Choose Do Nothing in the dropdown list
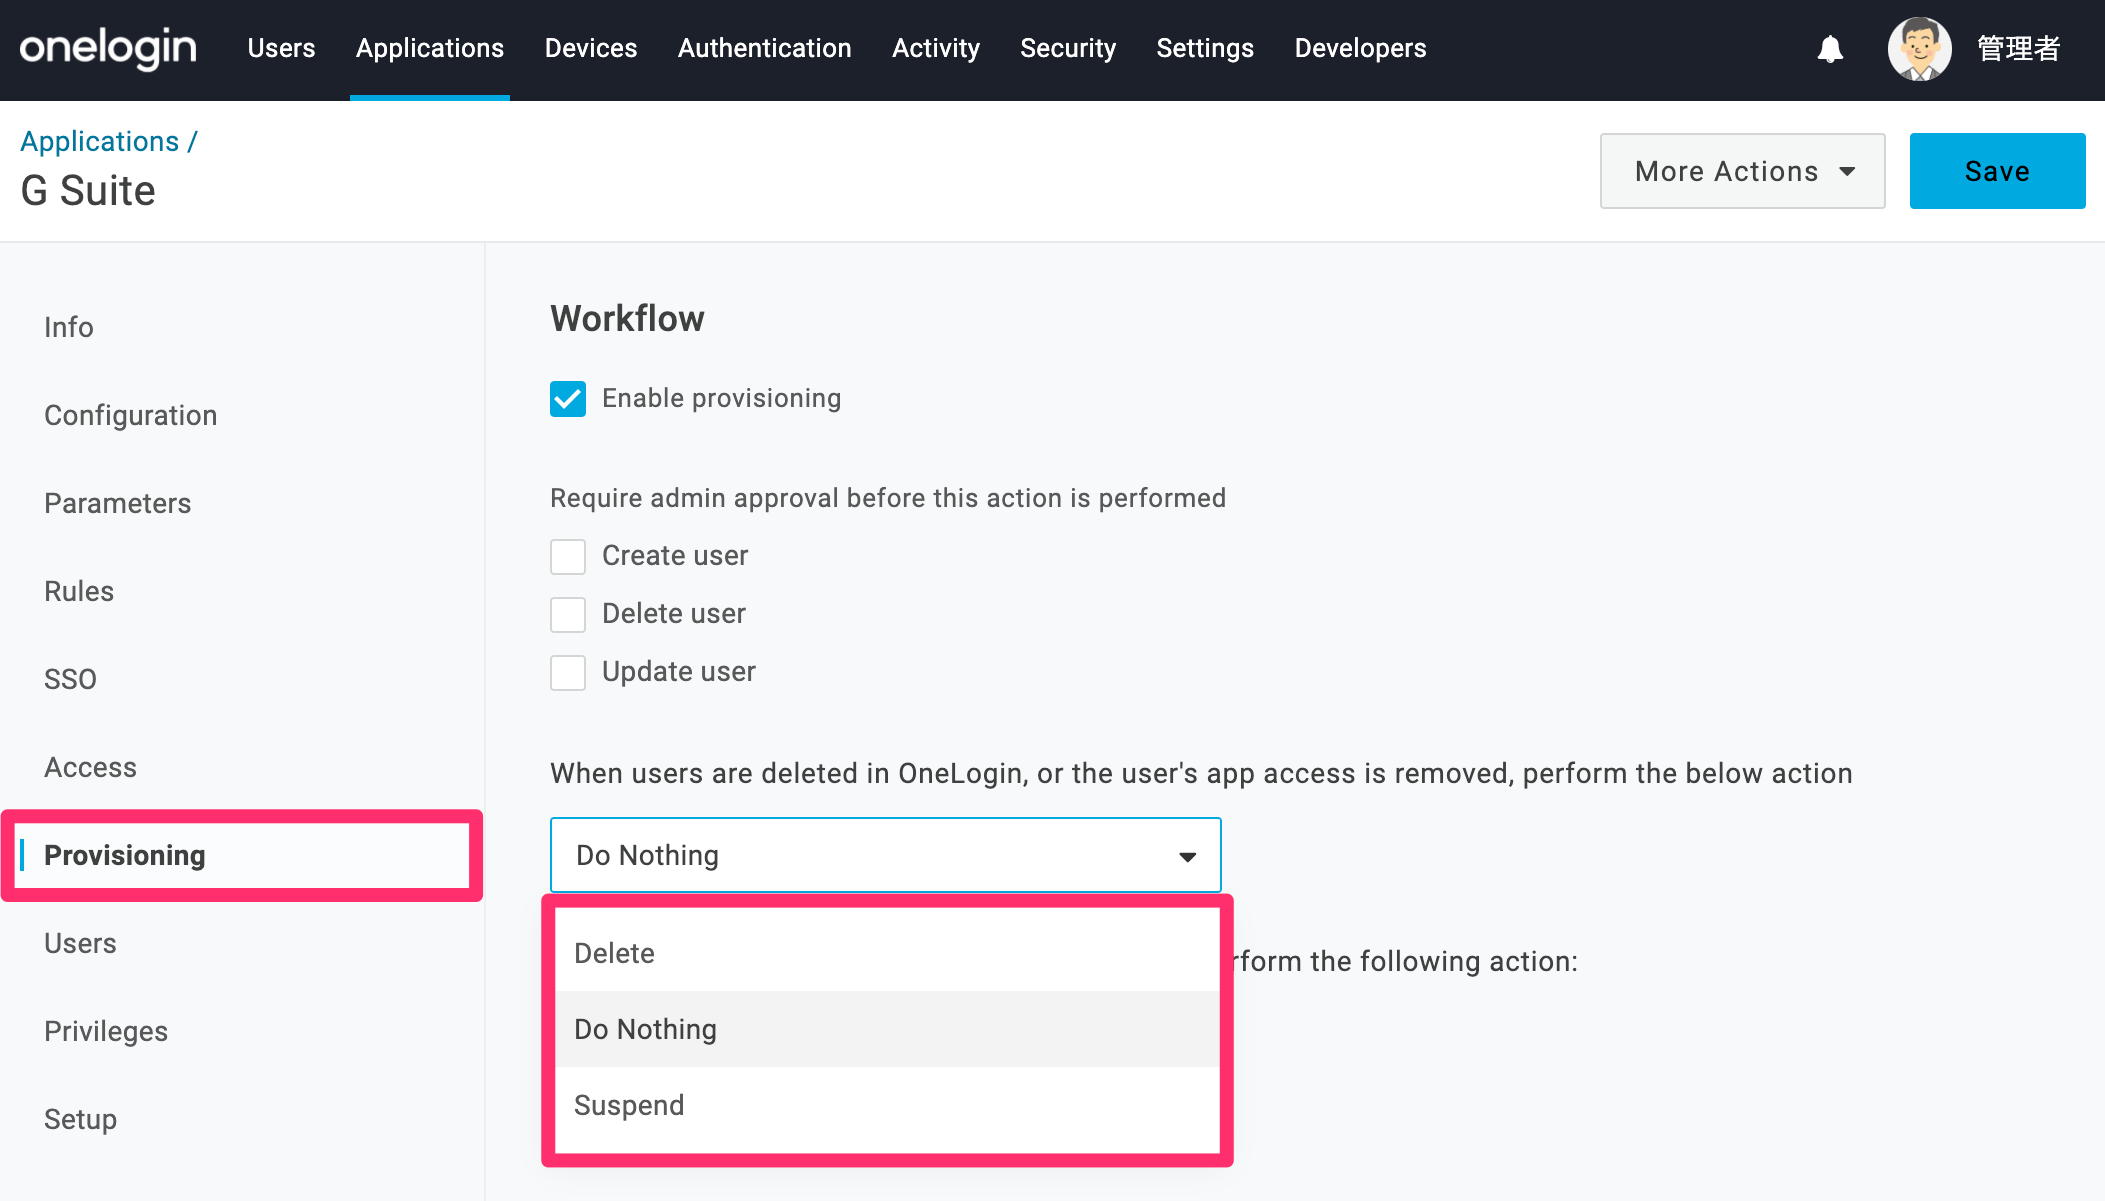Screen dimensions: 2105x1201 tap(887, 1029)
